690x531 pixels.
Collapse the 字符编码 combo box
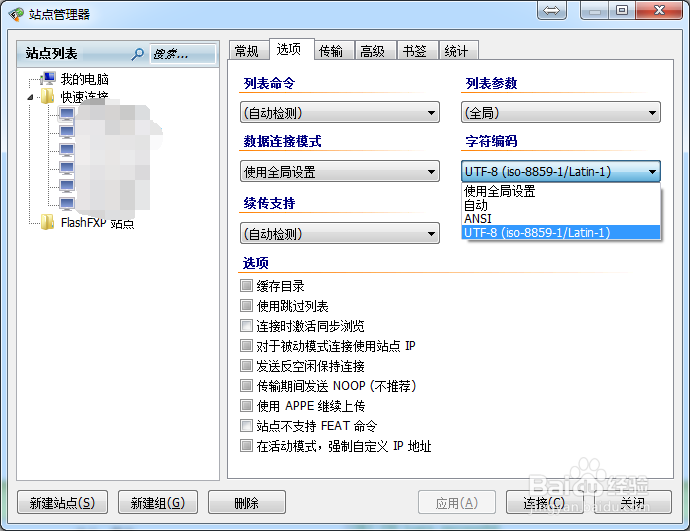coord(561,171)
